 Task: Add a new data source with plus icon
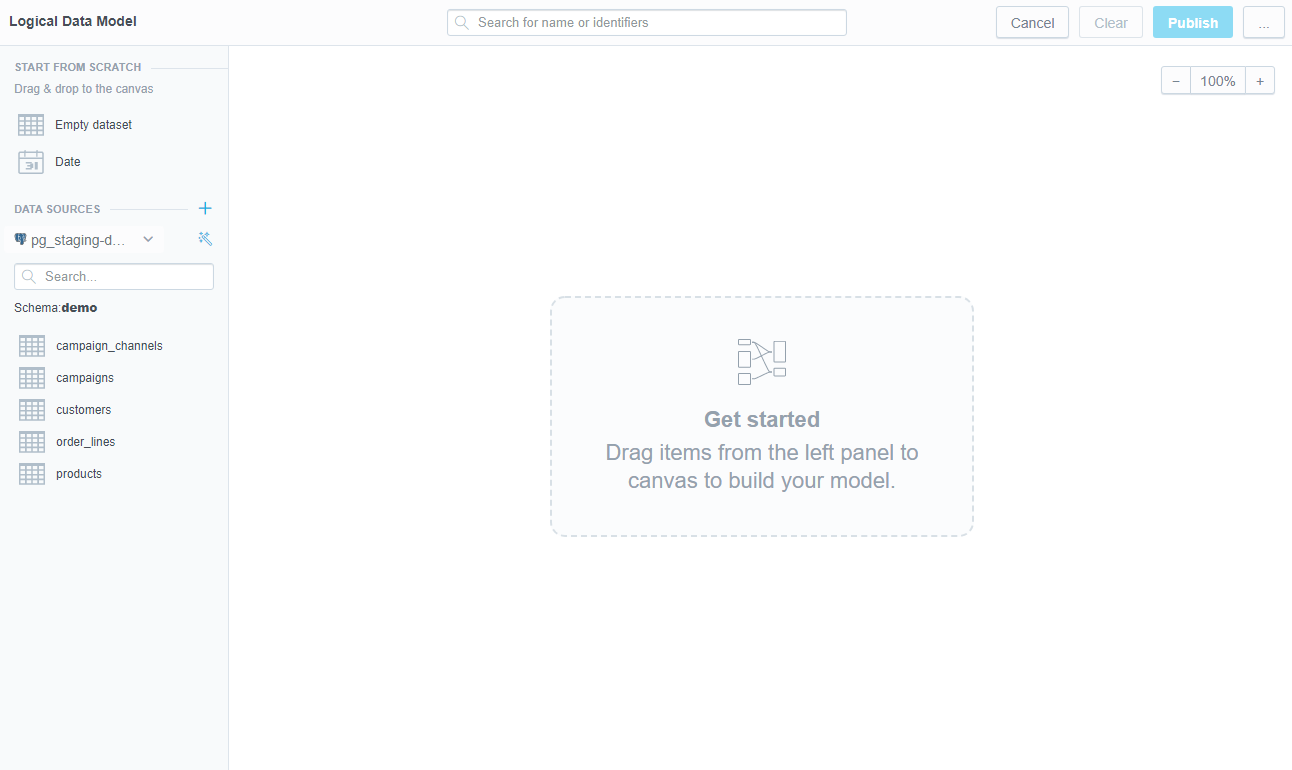(x=205, y=209)
